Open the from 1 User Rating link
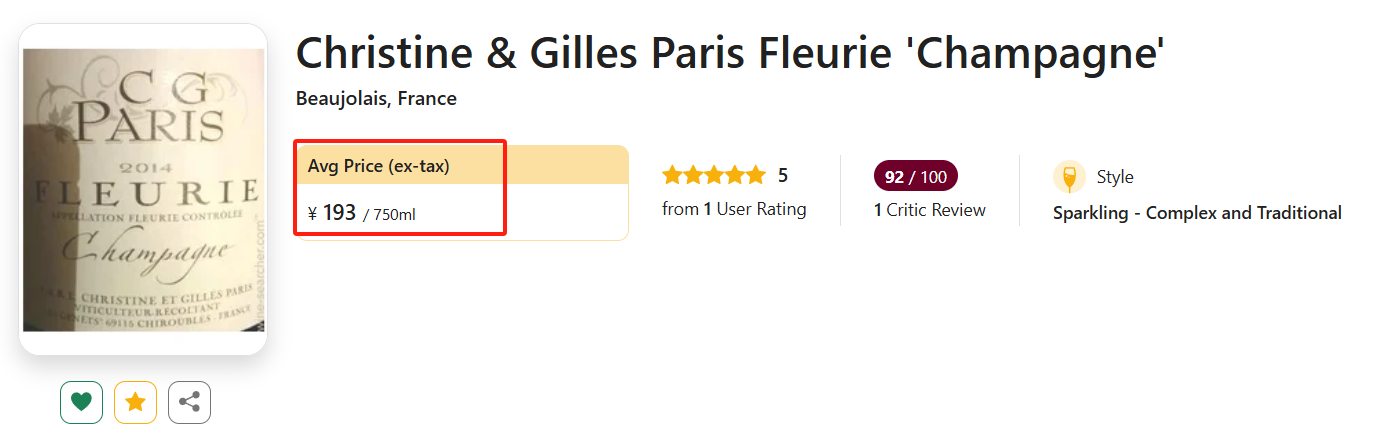1374x439 pixels. pos(734,209)
